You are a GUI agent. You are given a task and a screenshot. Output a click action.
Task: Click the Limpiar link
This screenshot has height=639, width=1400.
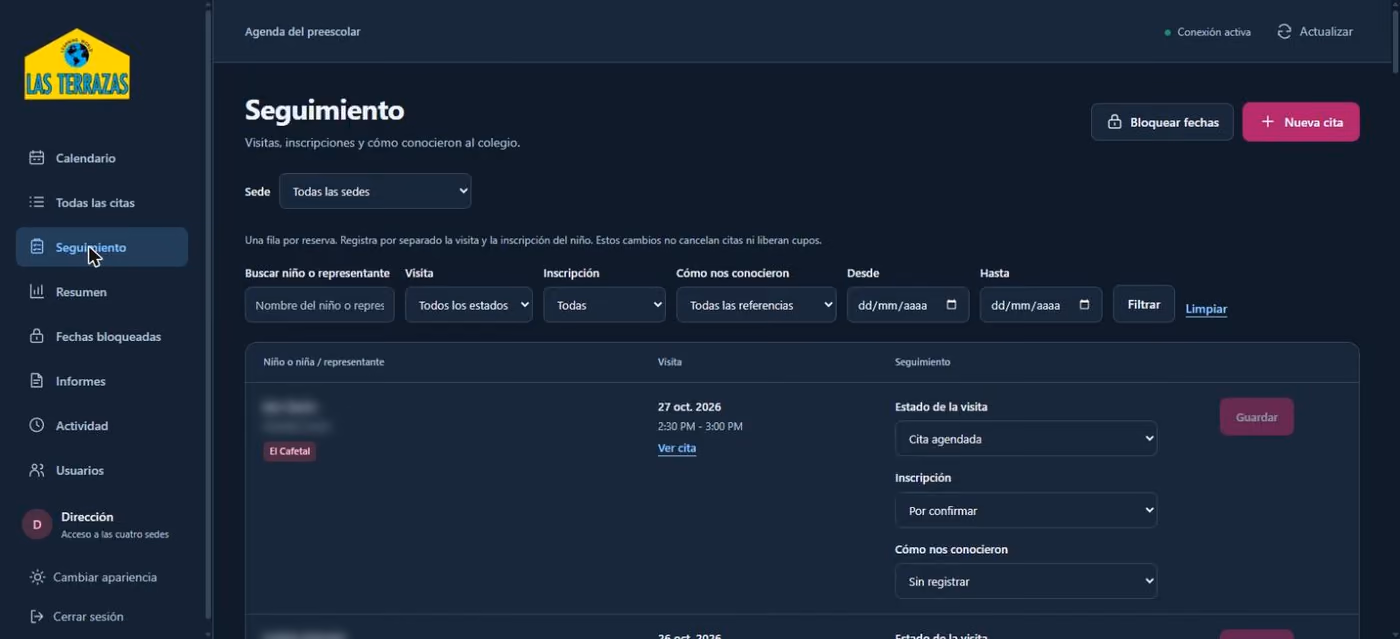pos(1206,309)
